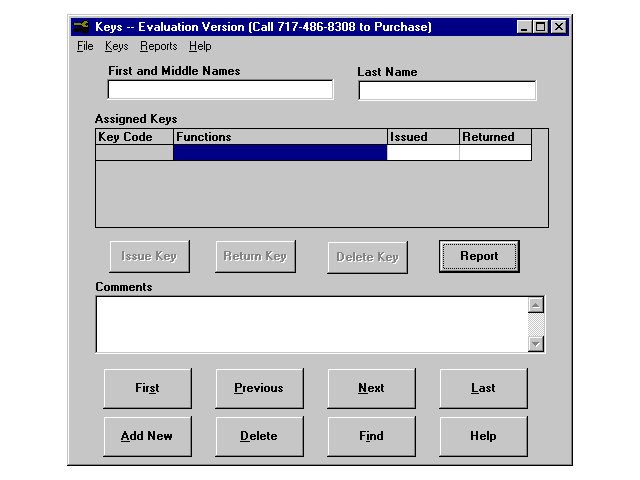Jump to the Last record
The image size is (640, 480).
[x=483, y=388]
